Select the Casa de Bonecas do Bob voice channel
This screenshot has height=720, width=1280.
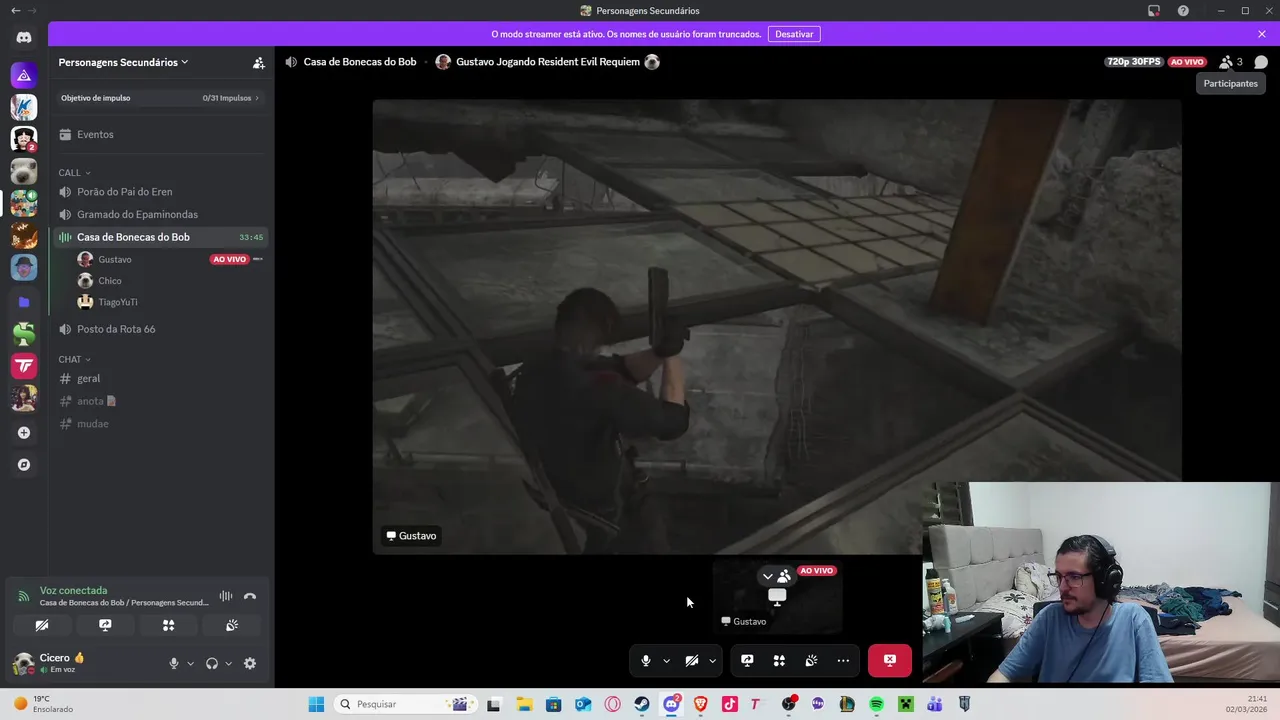coord(160,237)
